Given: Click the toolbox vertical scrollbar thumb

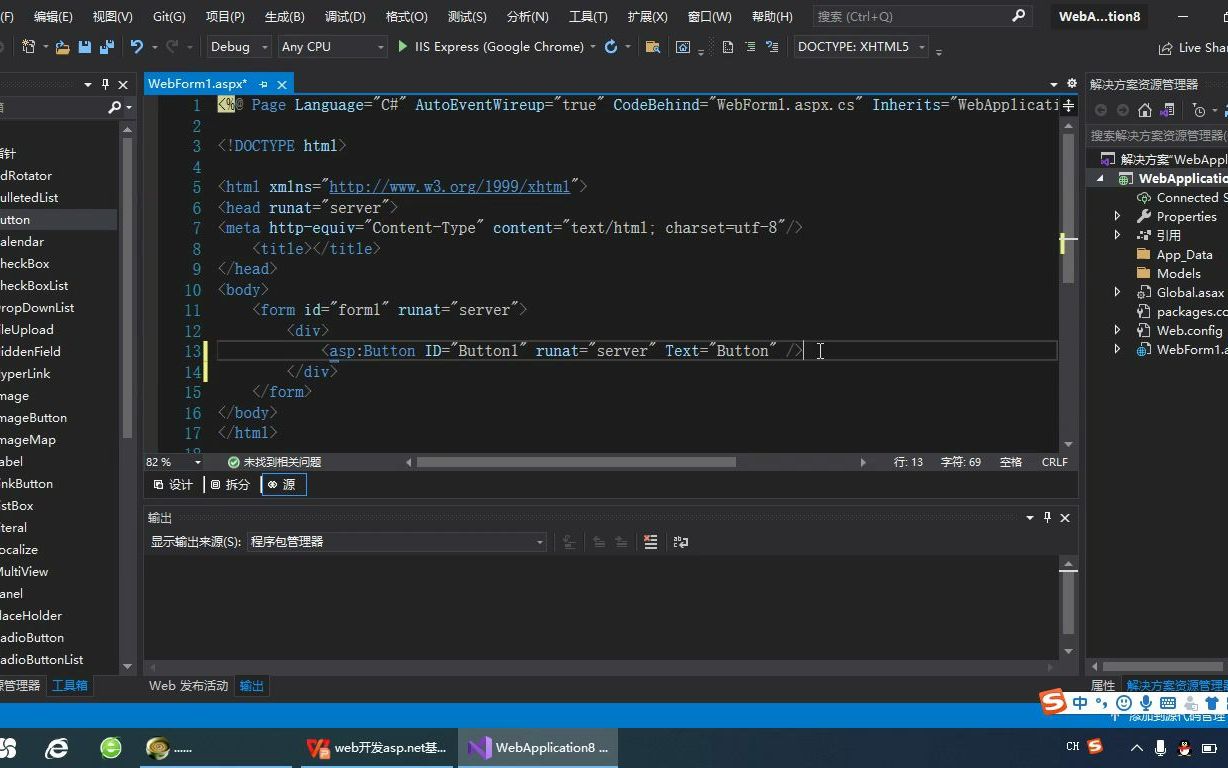Looking at the screenshot, I should tap(127, 287).
